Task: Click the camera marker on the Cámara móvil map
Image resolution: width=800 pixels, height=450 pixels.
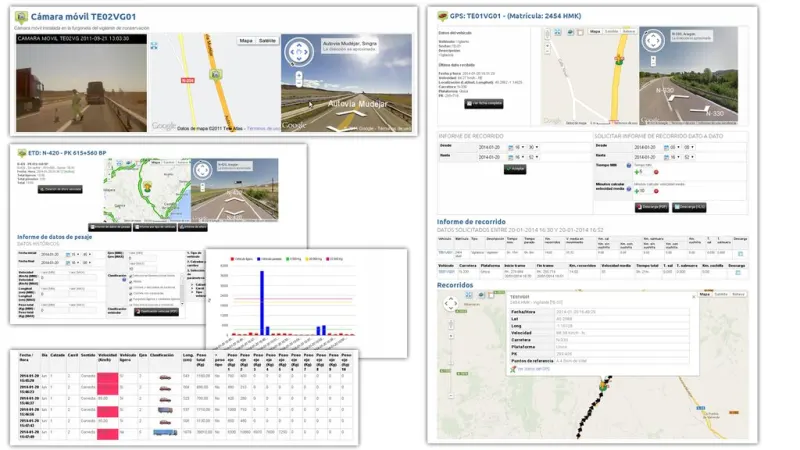Action: click(x=216, y=74)
